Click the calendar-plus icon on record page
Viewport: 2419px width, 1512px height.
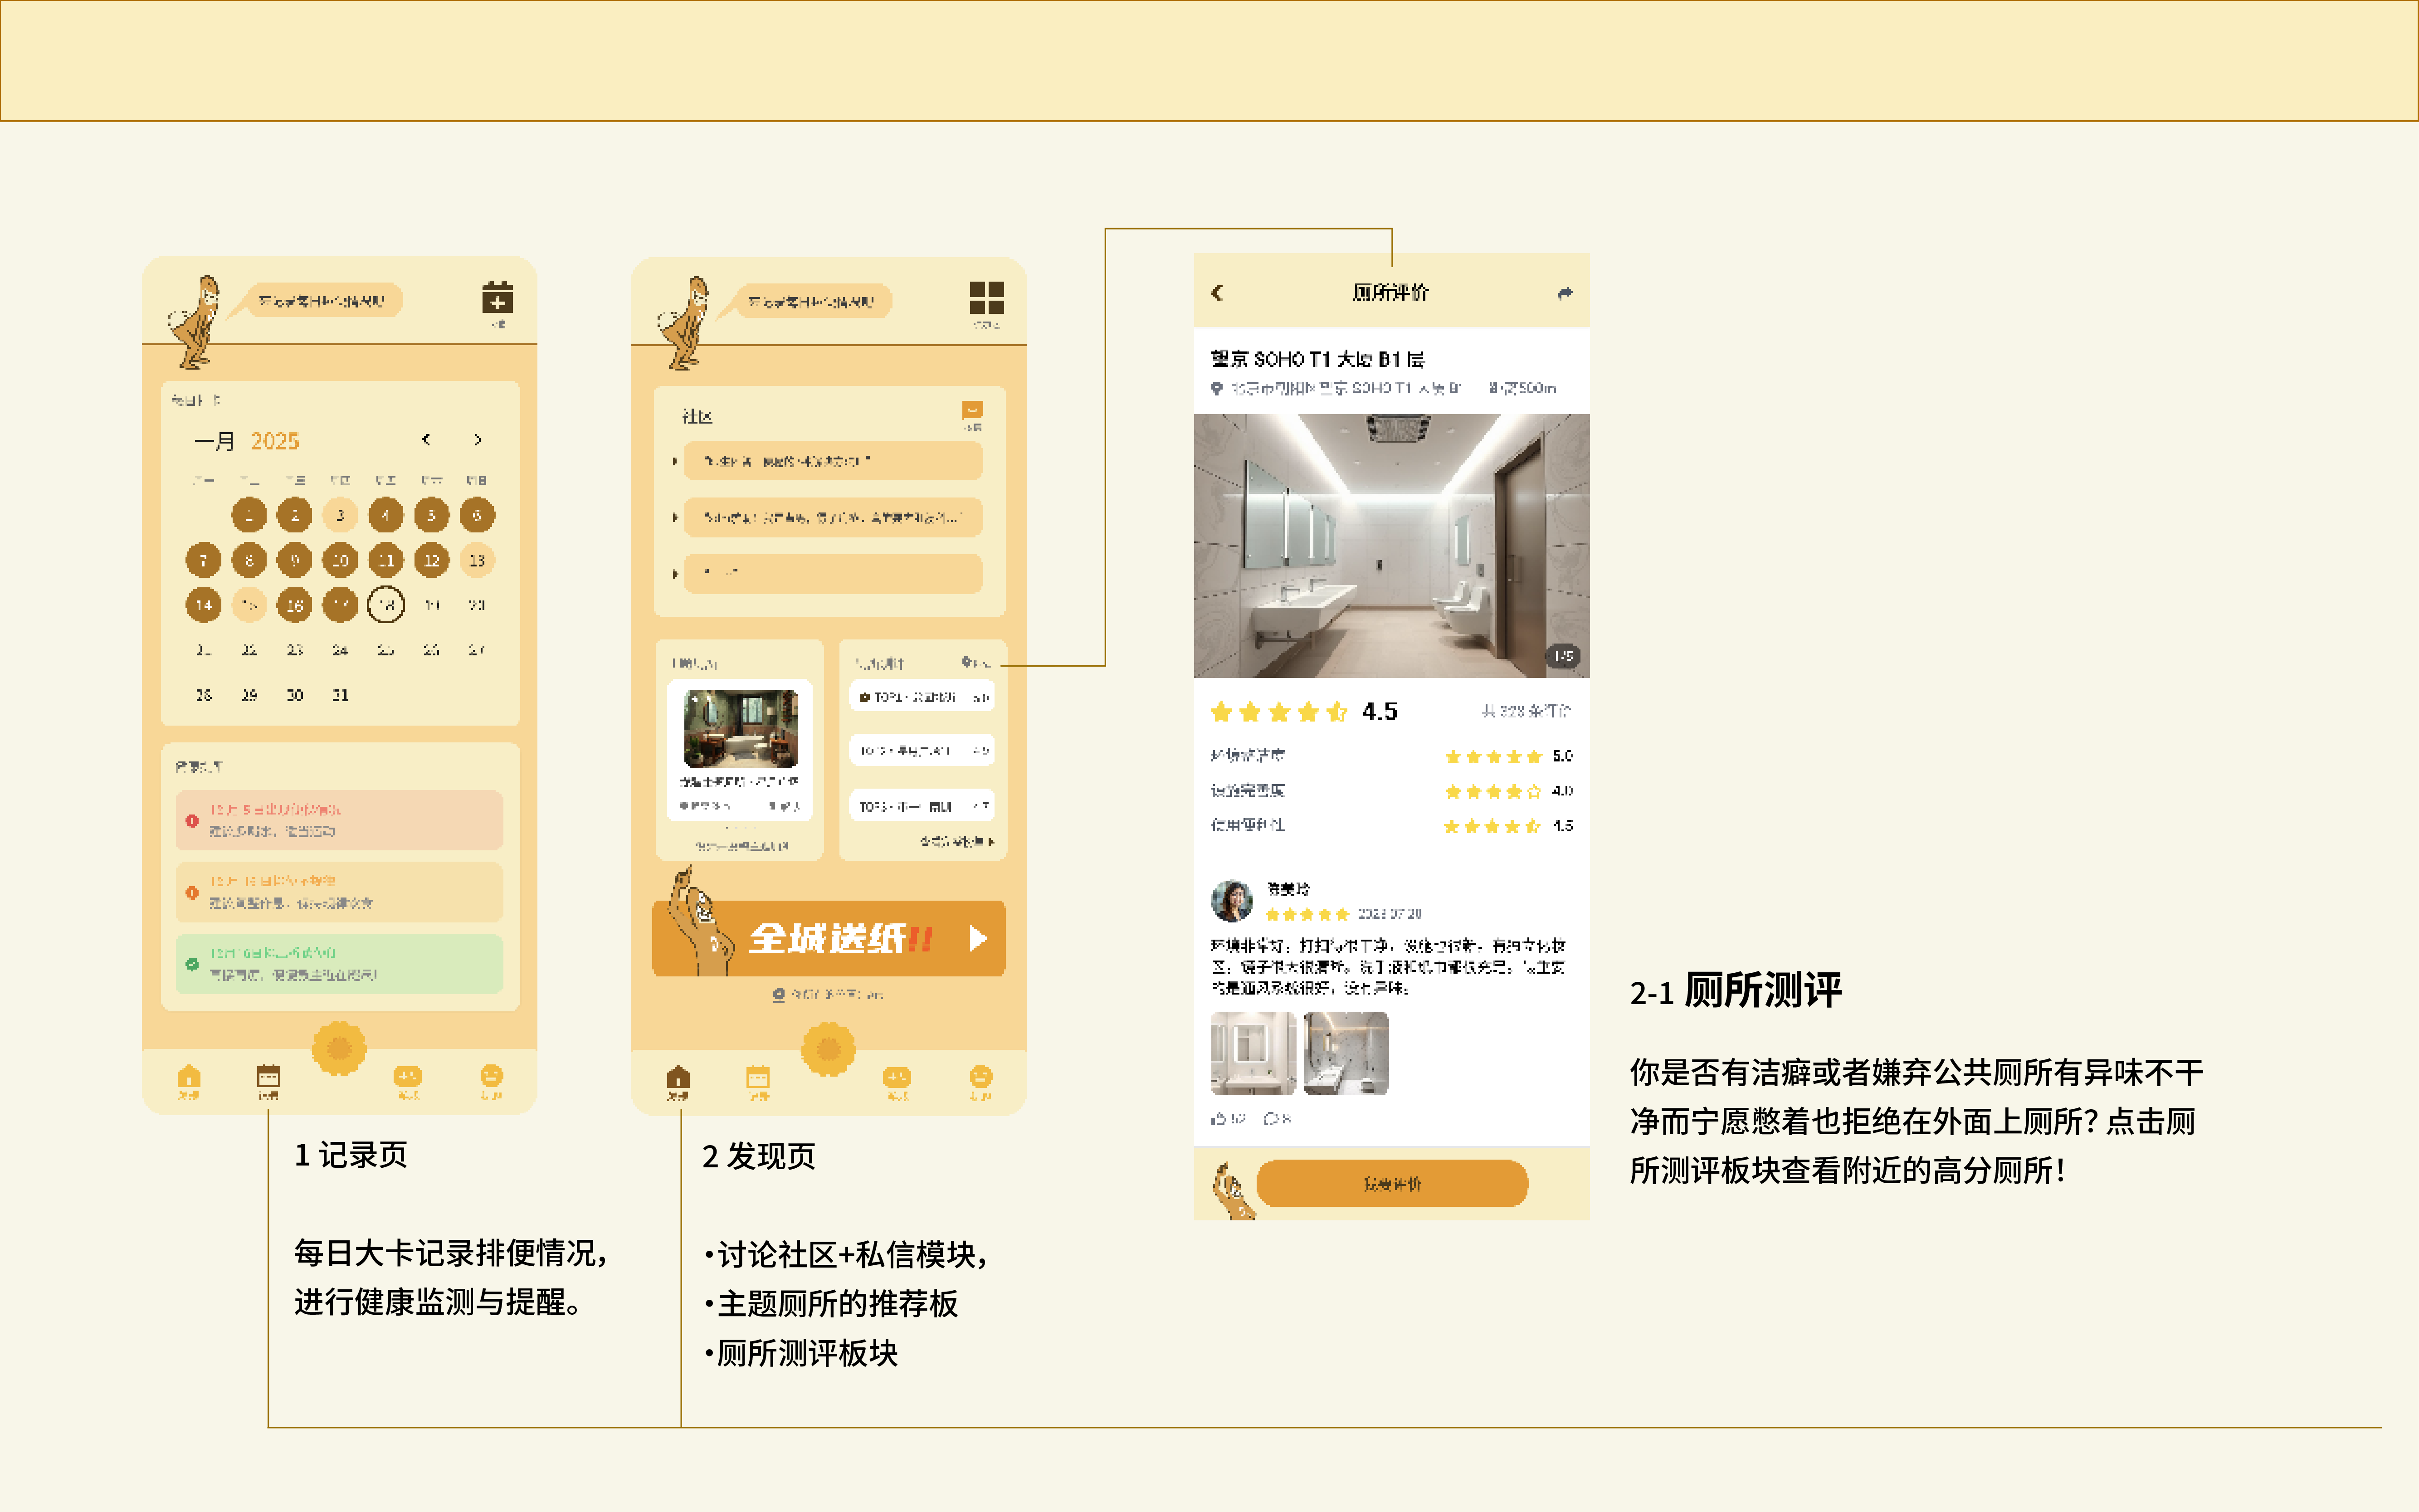tap(497, 298)
